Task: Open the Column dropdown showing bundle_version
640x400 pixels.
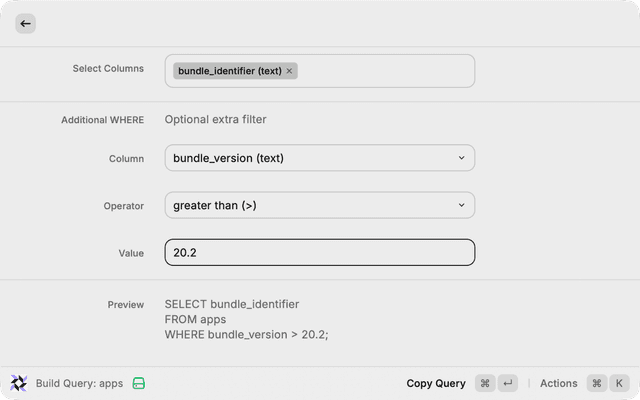Action: coord(319,158)
